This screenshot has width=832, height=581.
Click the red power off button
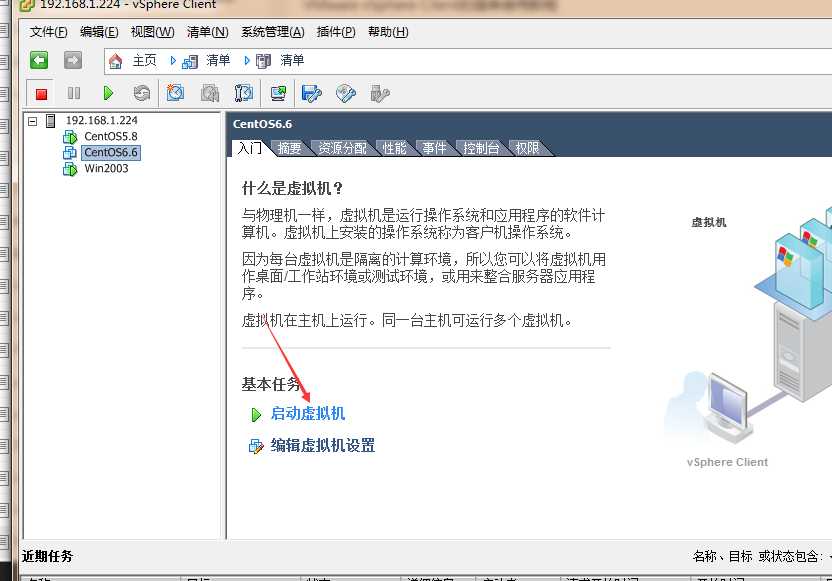pos(41,94)
